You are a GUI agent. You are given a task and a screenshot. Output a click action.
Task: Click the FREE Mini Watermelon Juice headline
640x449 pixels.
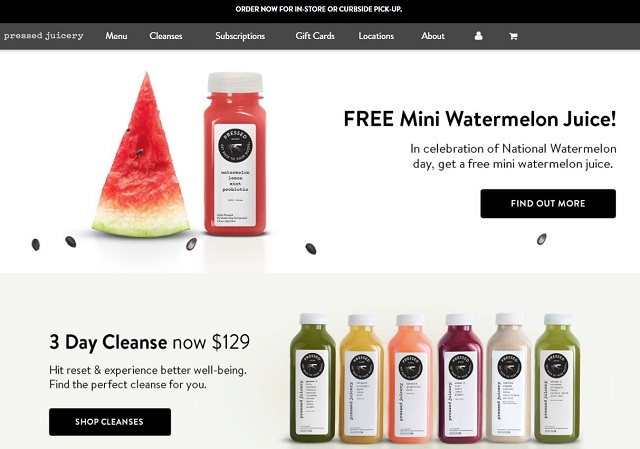coord(480,119)
